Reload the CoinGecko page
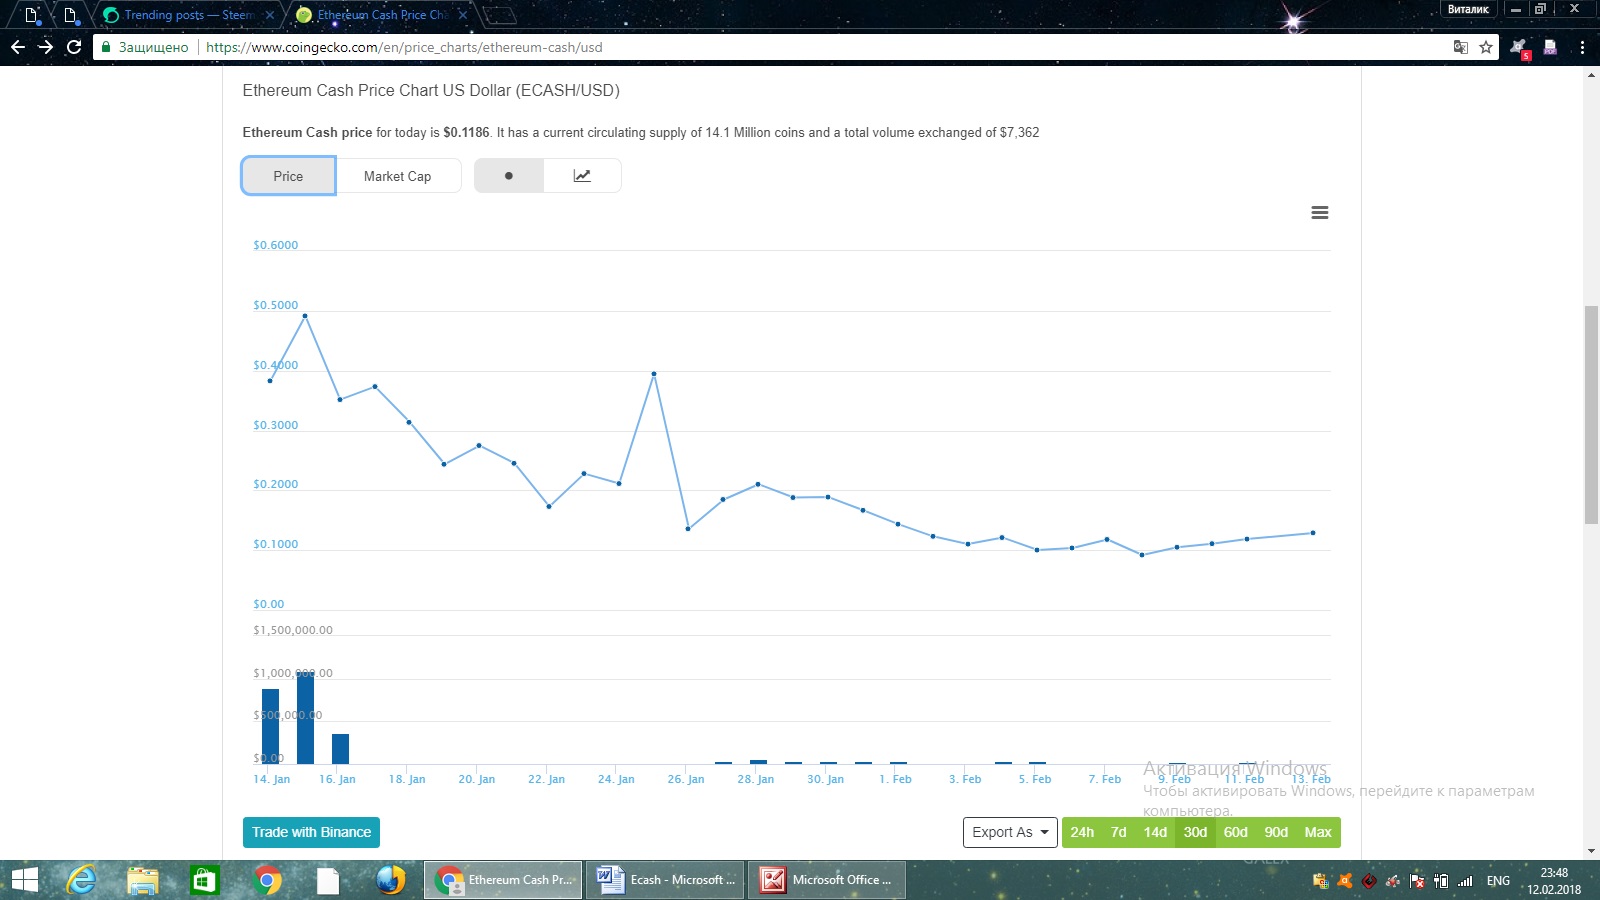This screenshot has height=900, width=1600. (x=74, y=47)
